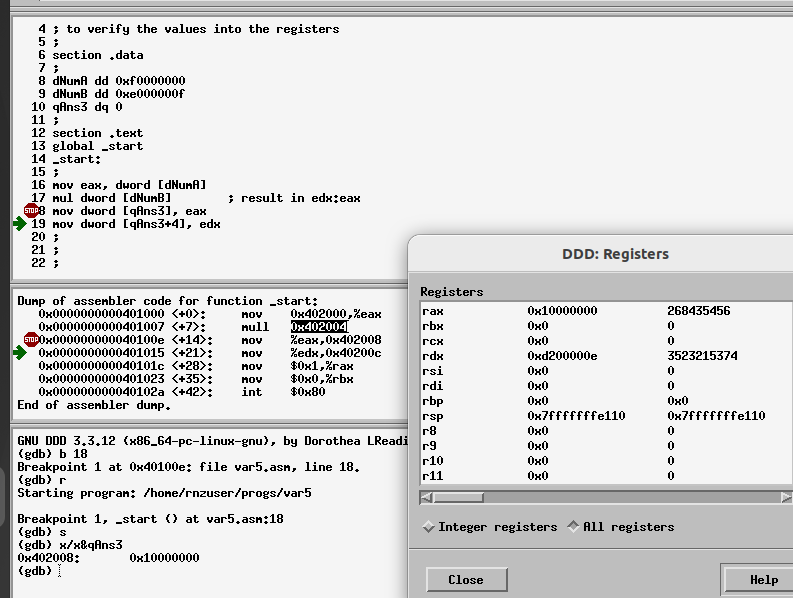The image size is (793, 598).
Task: Click the 'Registers' list heading label
Action: coord(452,292)
